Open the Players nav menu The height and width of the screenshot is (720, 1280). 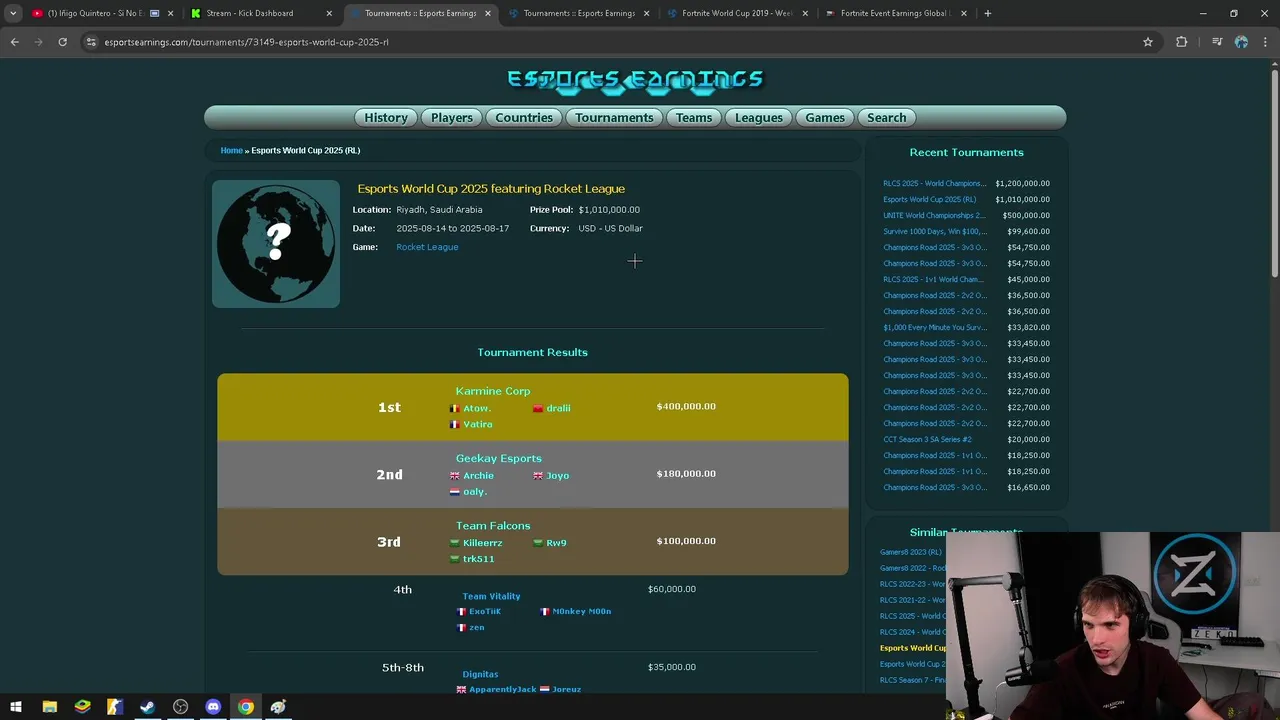pyautogui.click(x=452, y=118)
